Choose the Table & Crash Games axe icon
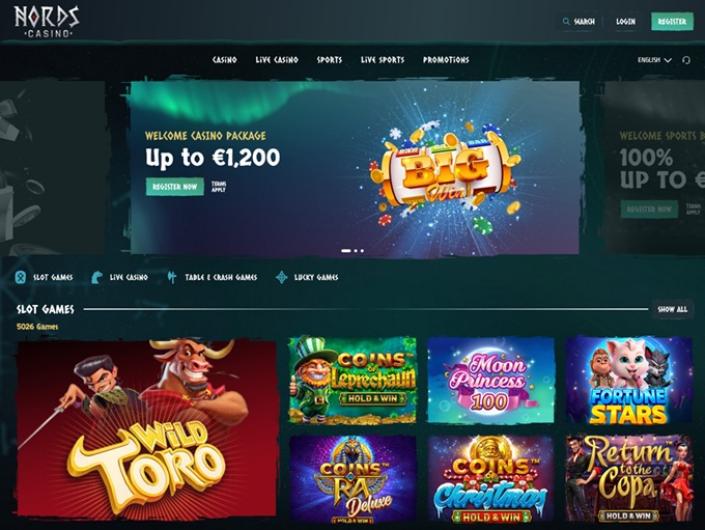The height and width of the screenshot is (530, 705). [x=171, y=277]
